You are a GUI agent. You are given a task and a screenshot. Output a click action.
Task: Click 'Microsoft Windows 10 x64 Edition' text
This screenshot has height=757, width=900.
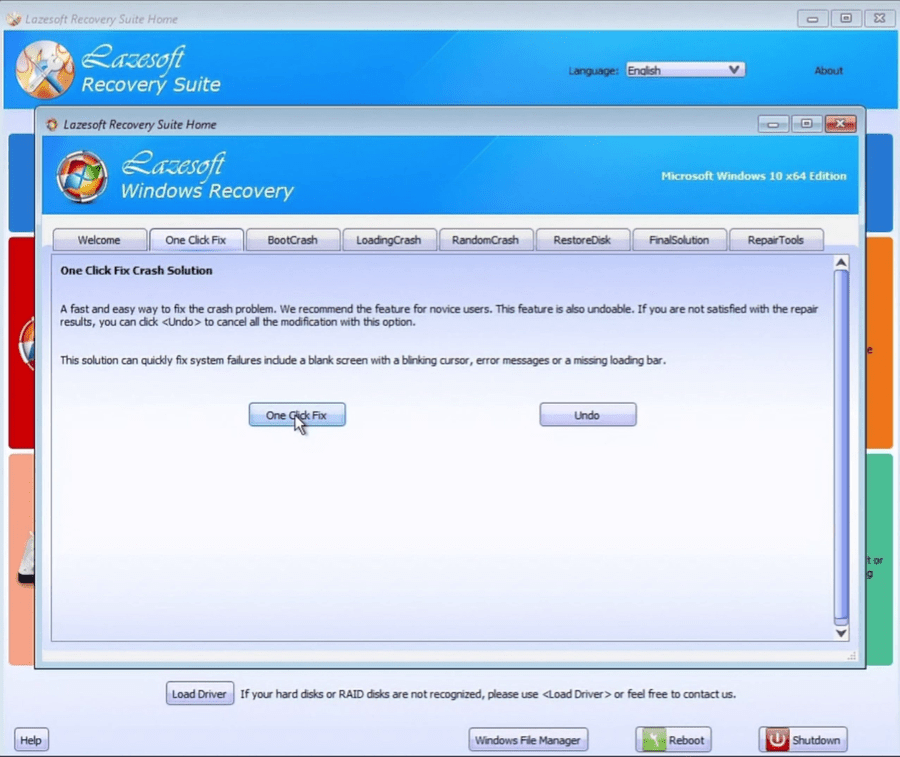(754, 176)
